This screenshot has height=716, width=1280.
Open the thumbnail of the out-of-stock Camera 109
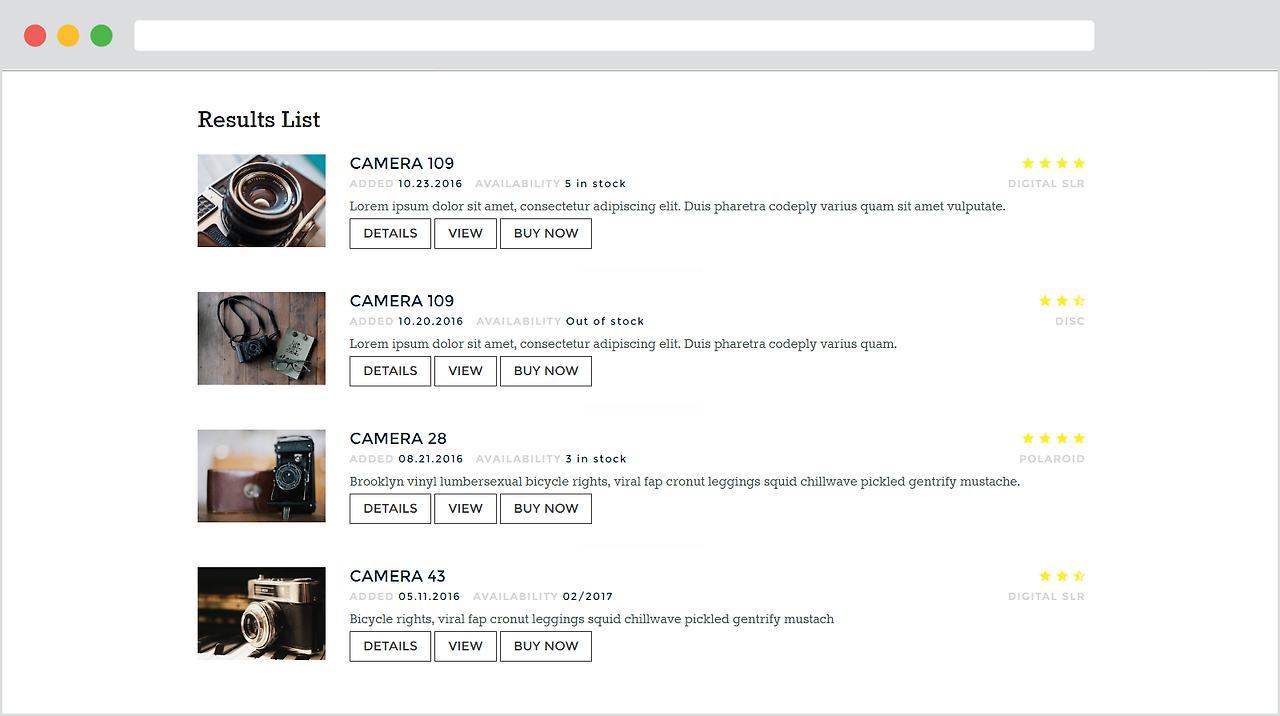261,338
